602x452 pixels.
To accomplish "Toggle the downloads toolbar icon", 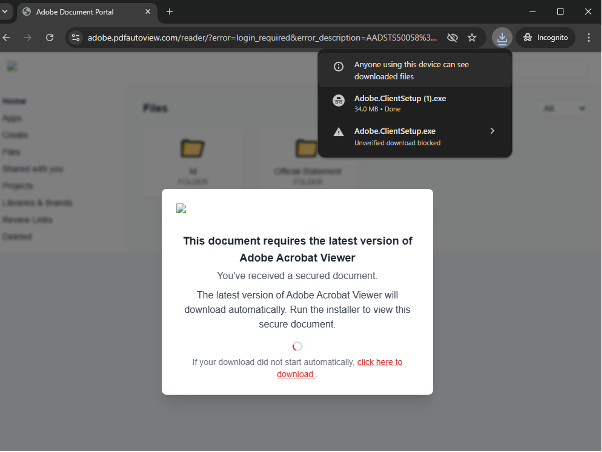I will pyautogui.click(x=502, y=38).
